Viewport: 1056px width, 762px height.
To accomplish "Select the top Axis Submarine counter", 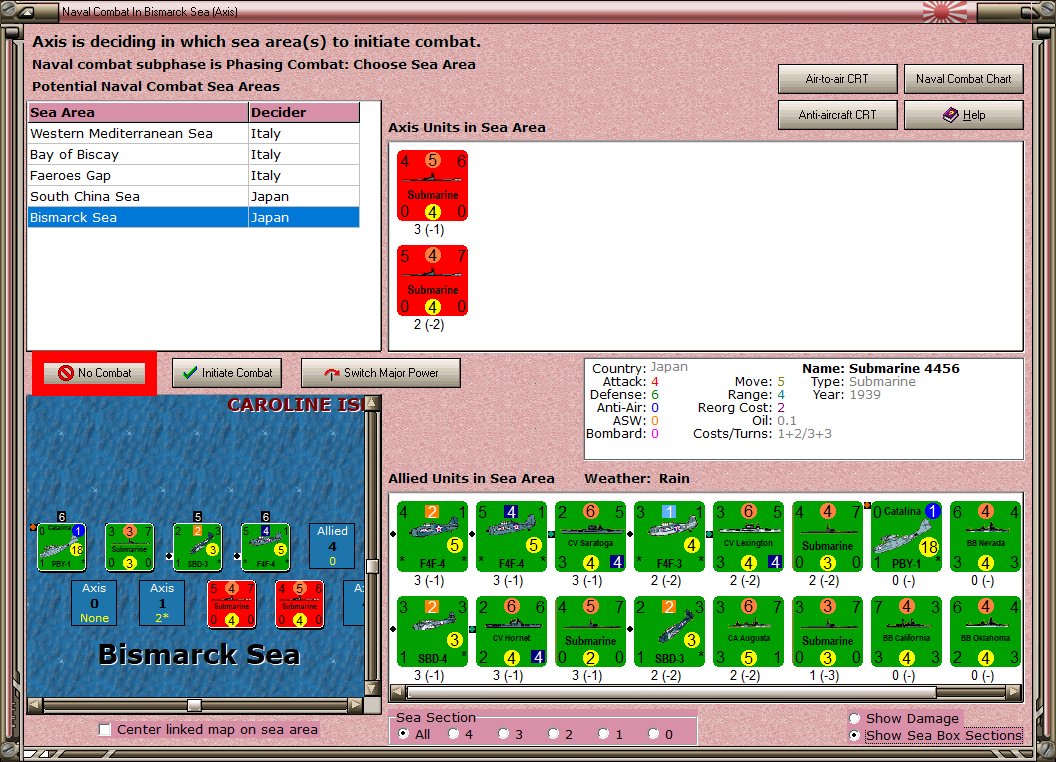I will tap(432, 185).
